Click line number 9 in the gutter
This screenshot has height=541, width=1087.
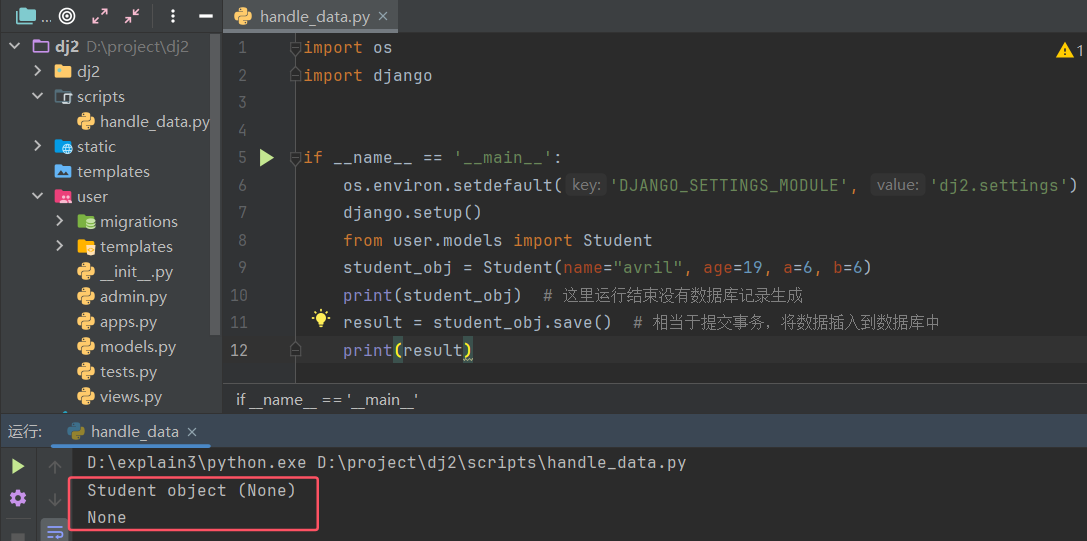242,268
